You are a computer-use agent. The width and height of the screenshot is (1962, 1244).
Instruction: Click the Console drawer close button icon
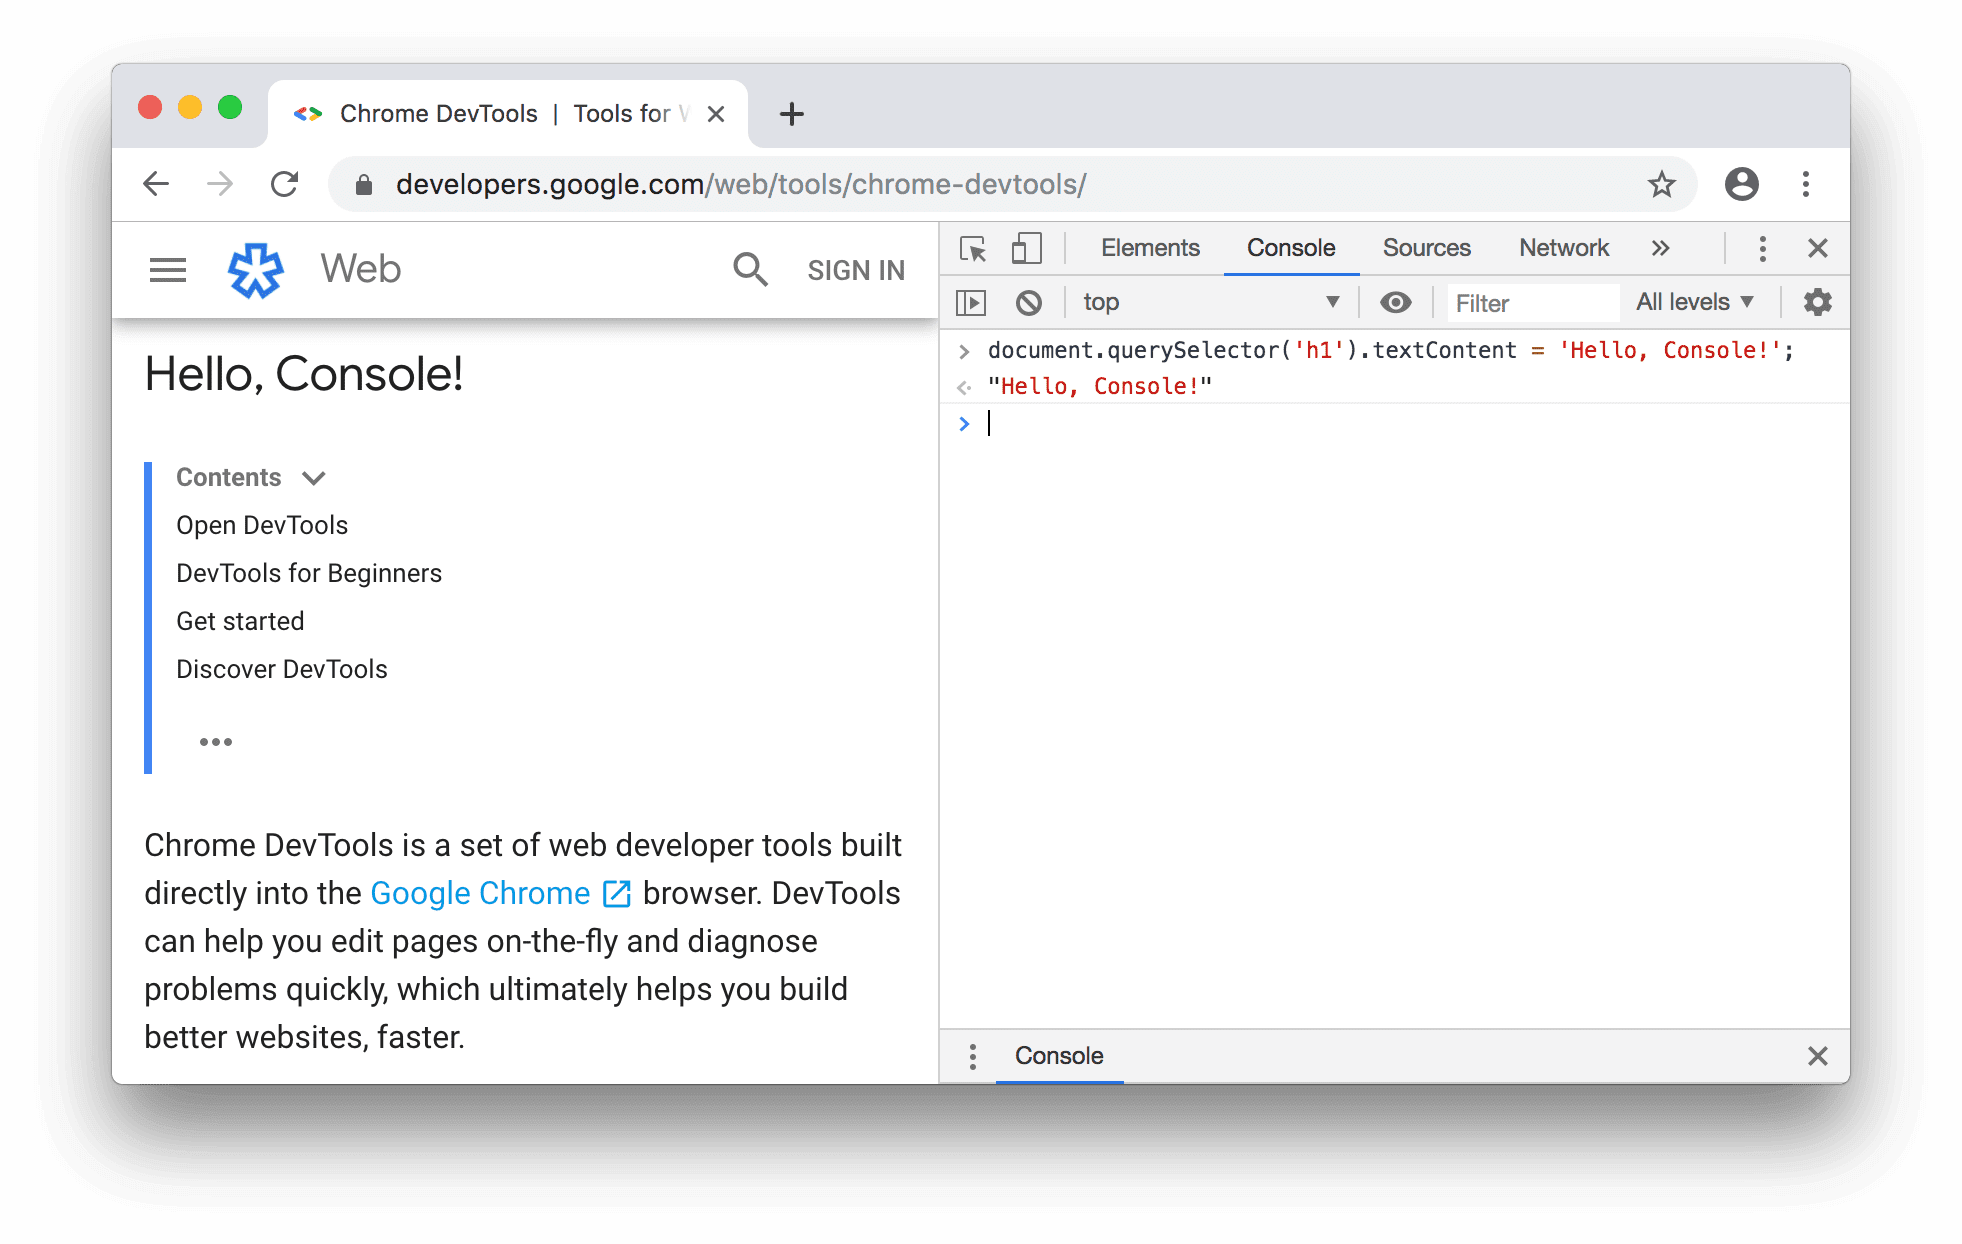coord(1816,1055)
